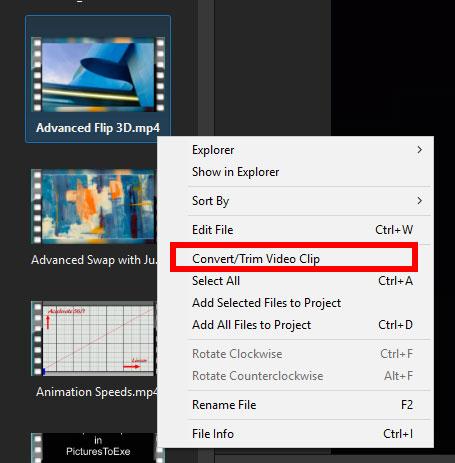This screenshot has height=463, width=455.
Task: Click Add Selected Files to Project
Action: click(295, 303)
